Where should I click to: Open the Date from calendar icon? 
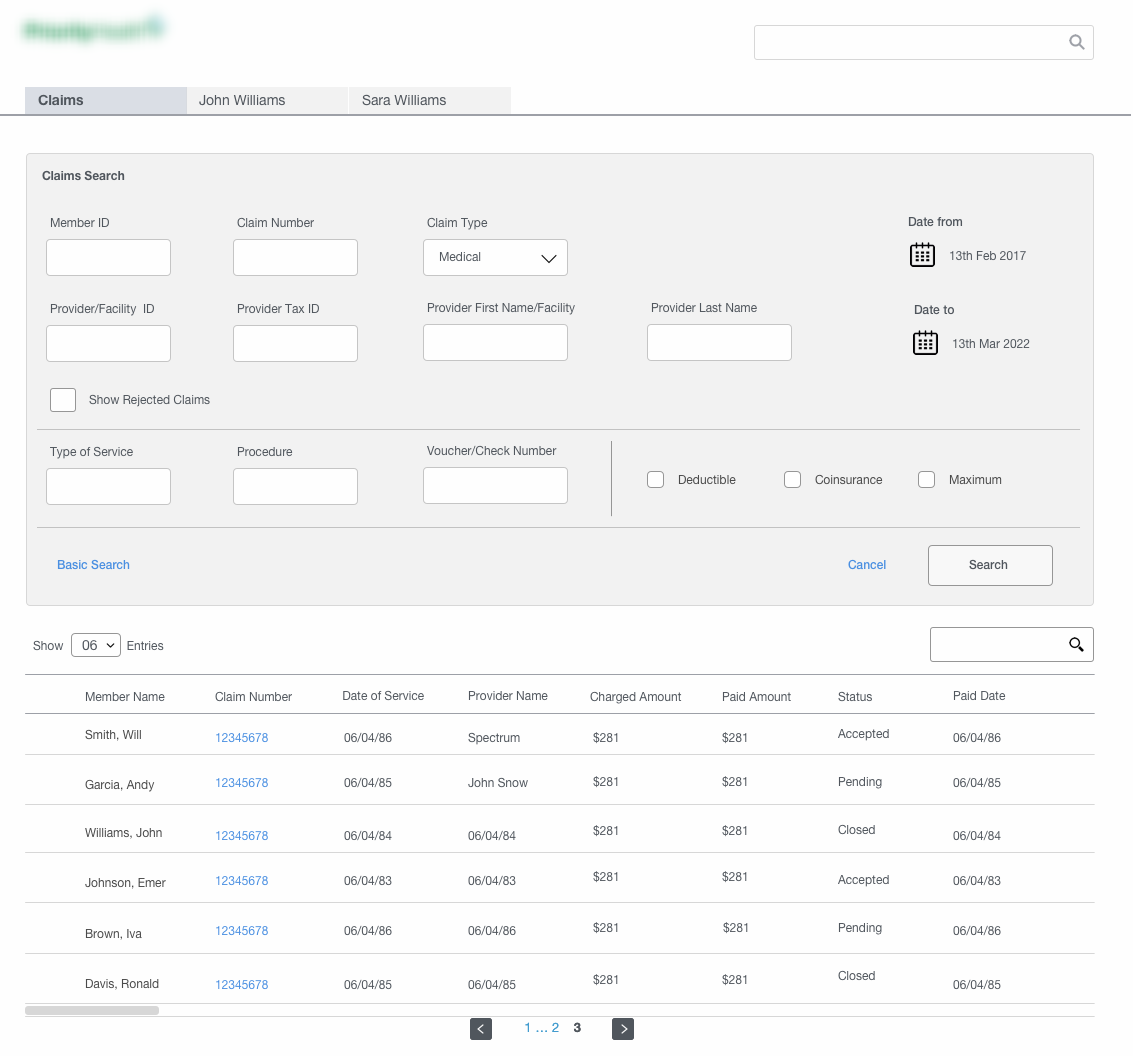[922, 255]
